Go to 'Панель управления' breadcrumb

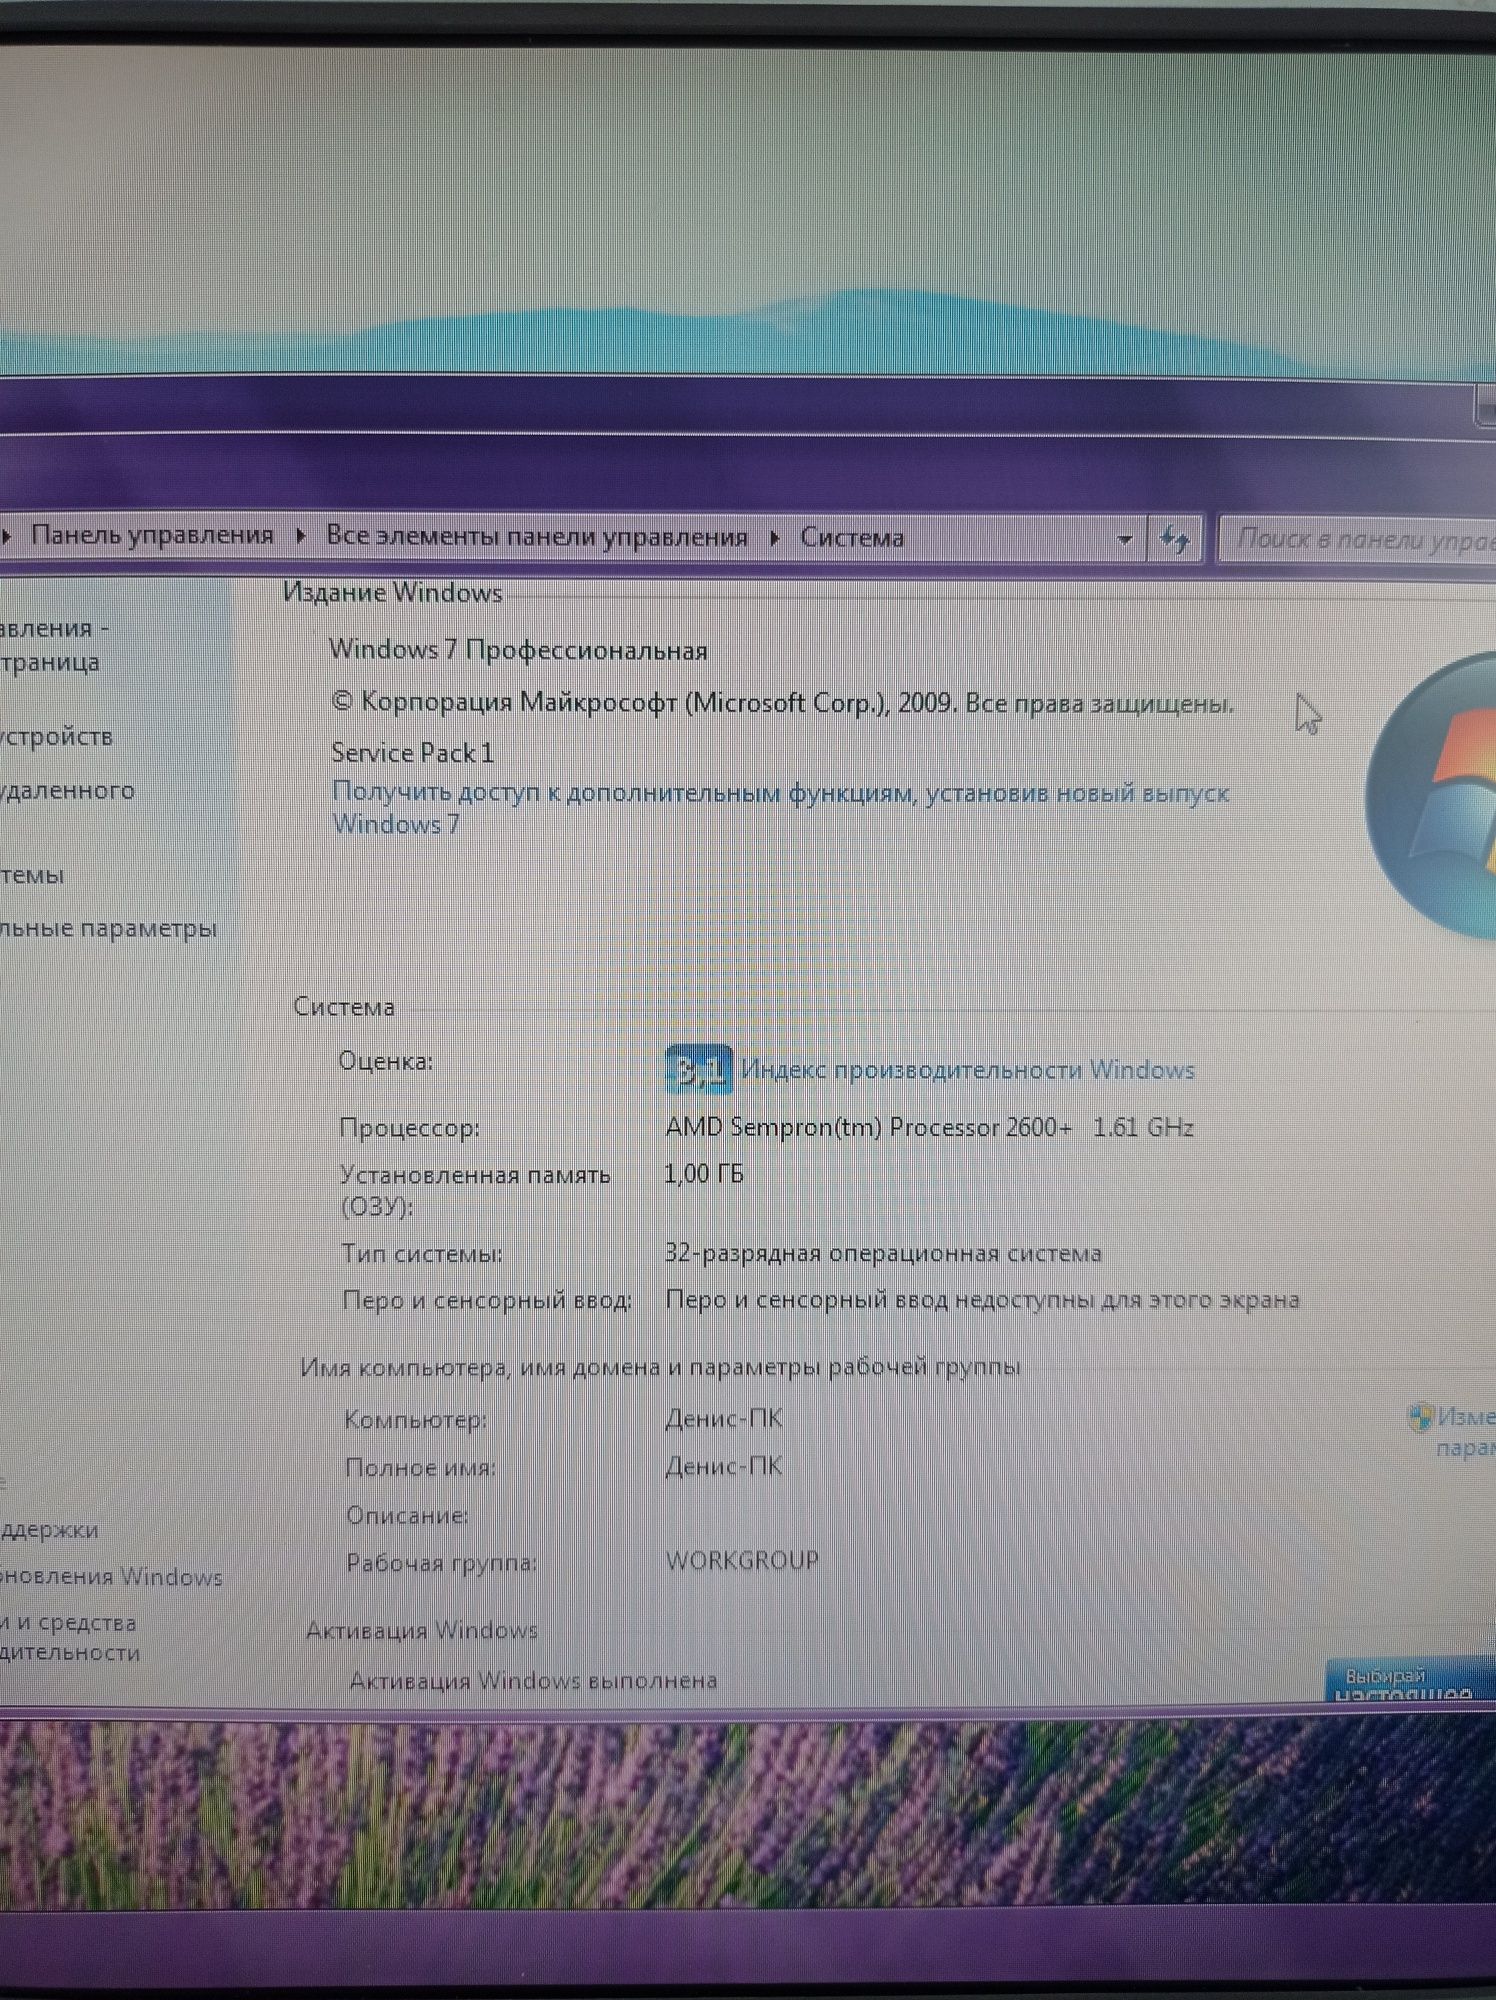coord(152,535)
